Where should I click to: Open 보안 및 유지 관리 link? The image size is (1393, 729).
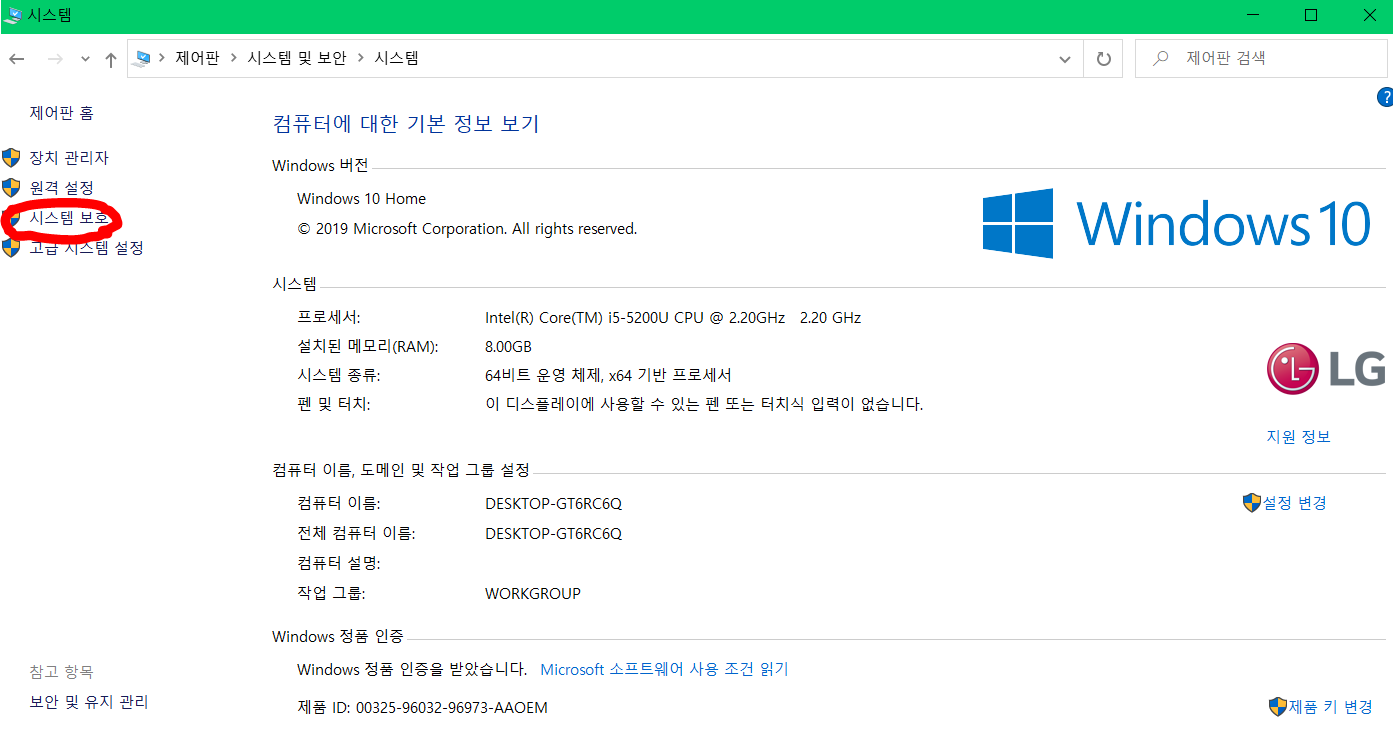click(x=89, y=702)
